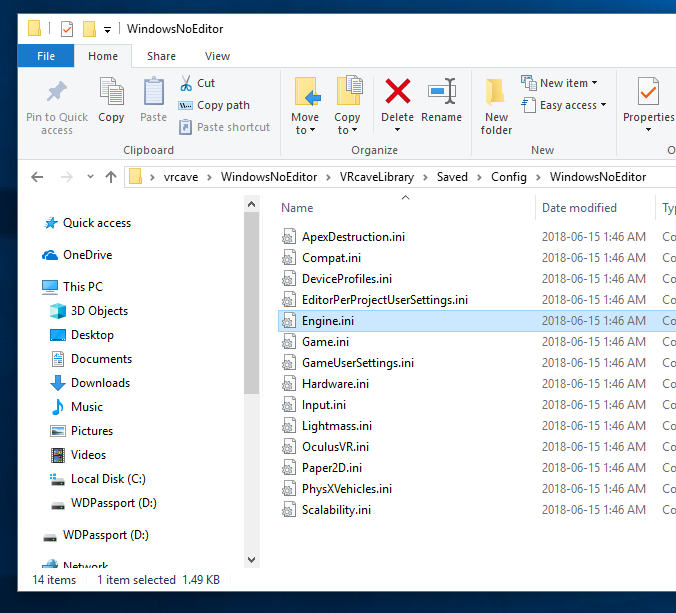The height and width of the screenshot is (613, 676).
Task: Navigate back with the Back arrow
Action: pos(37,177)
